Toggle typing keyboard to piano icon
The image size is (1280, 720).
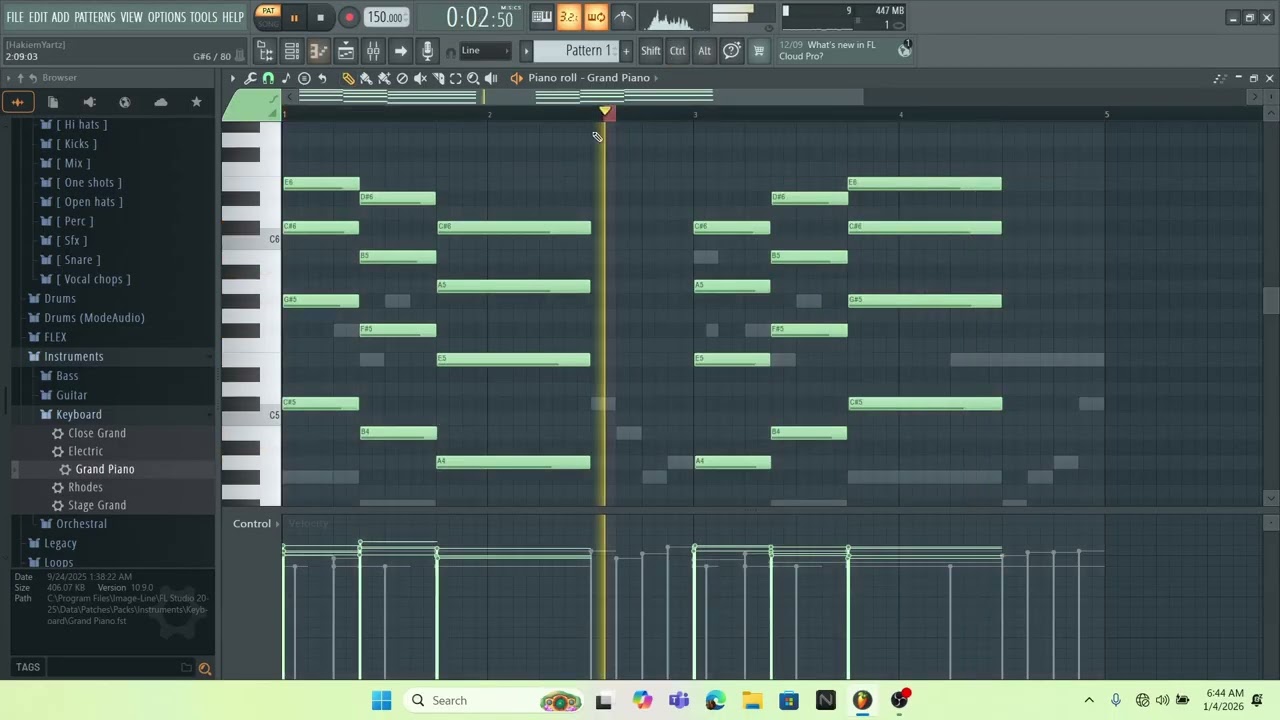(x=541, y=17)
